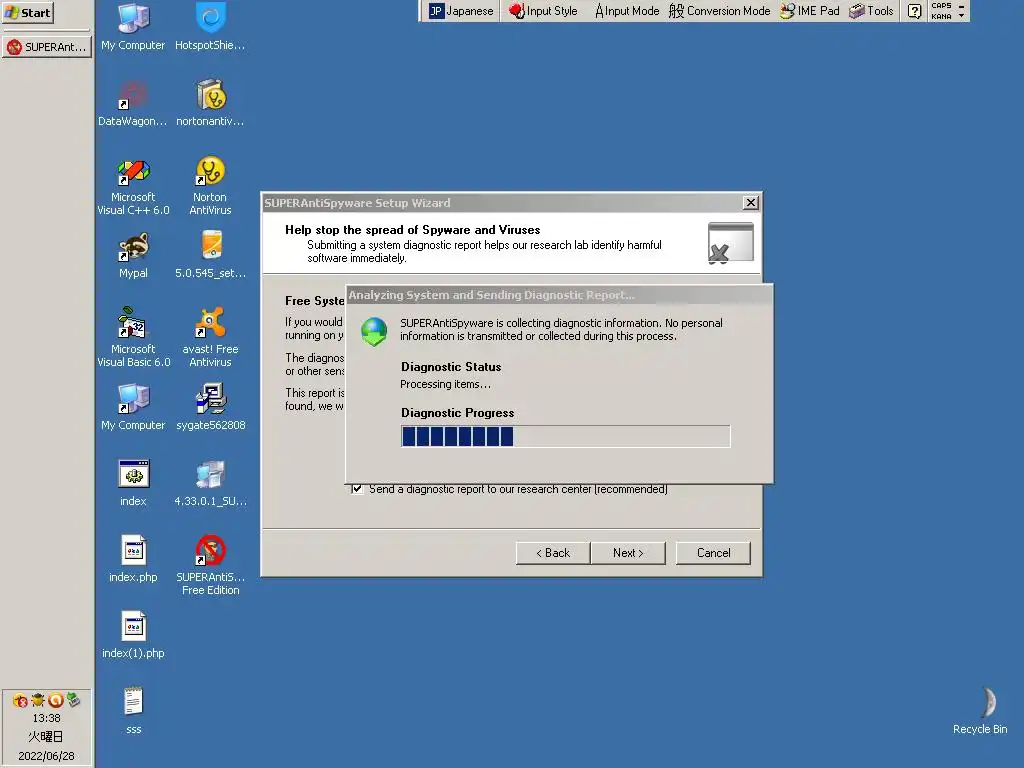Screen dimensions: 1024x768
Task: Toggle CAPS KANA lock indicator
Action: 942,11
